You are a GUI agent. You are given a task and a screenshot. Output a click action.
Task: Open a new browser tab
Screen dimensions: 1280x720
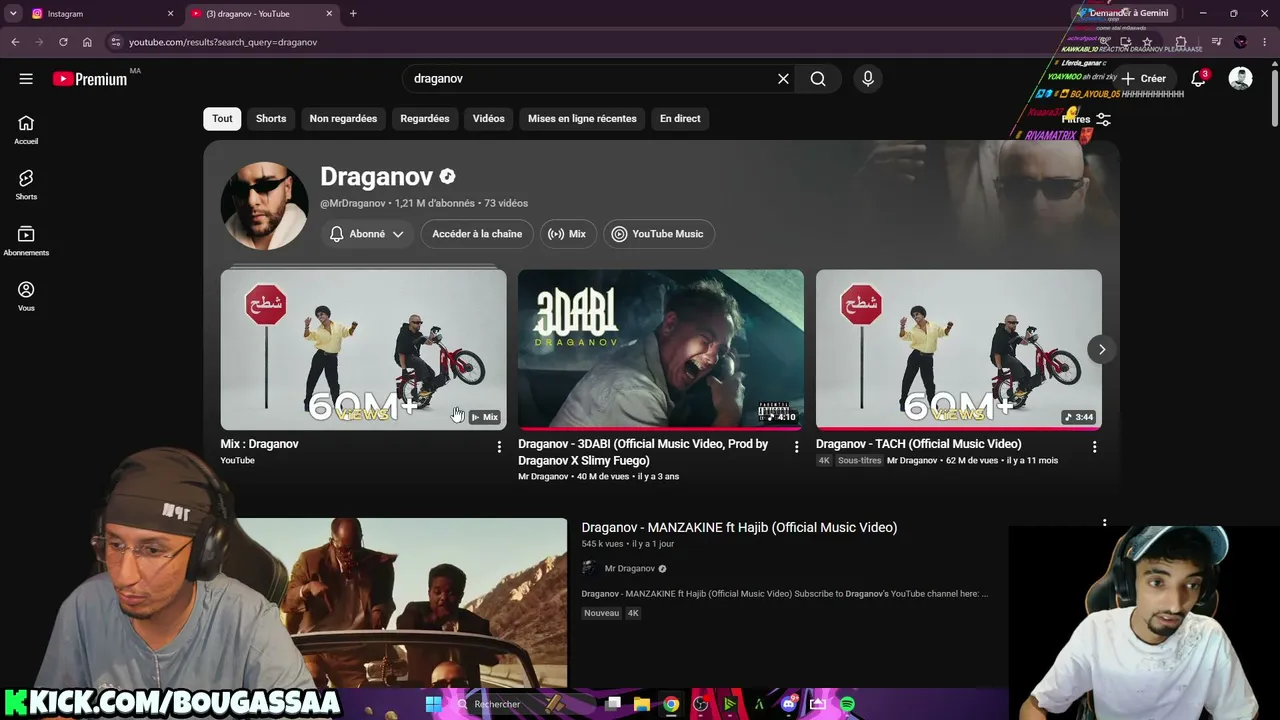[353, 14]
